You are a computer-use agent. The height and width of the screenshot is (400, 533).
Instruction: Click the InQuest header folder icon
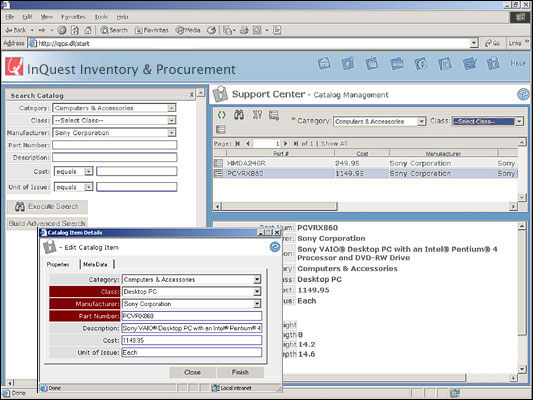coord(397,63)
